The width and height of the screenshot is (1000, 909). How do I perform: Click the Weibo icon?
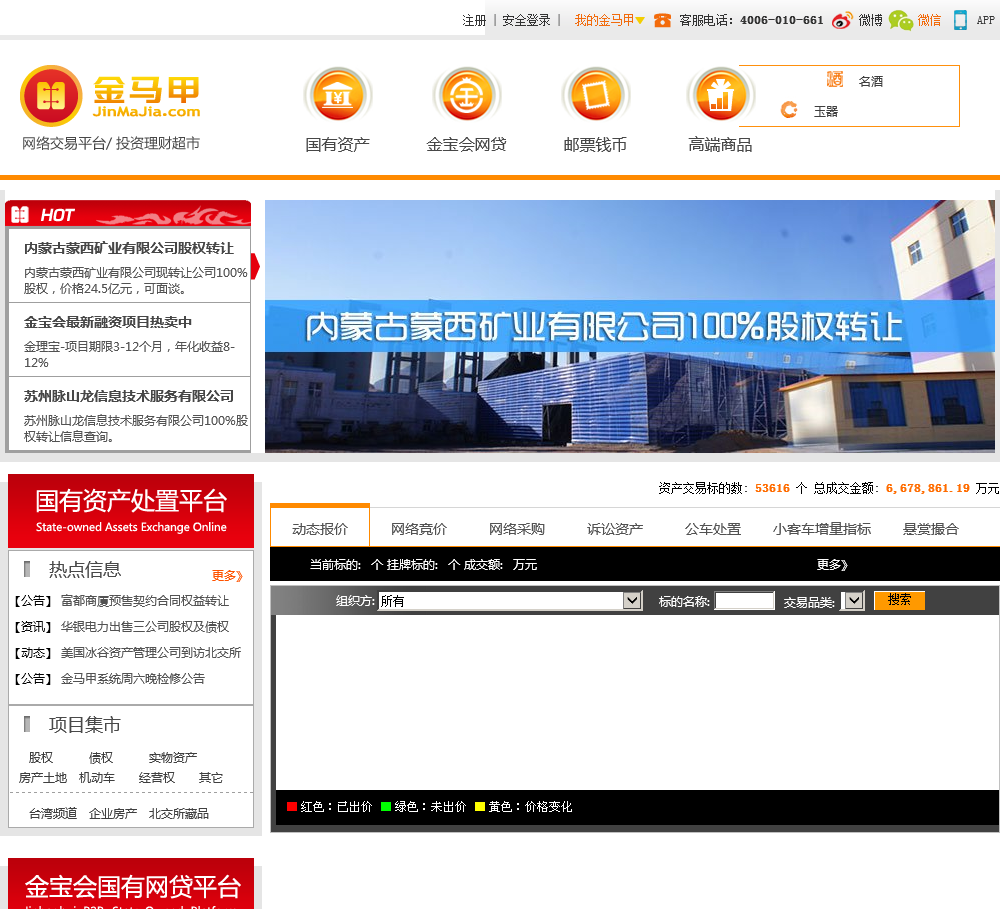(x=842, y=20)
